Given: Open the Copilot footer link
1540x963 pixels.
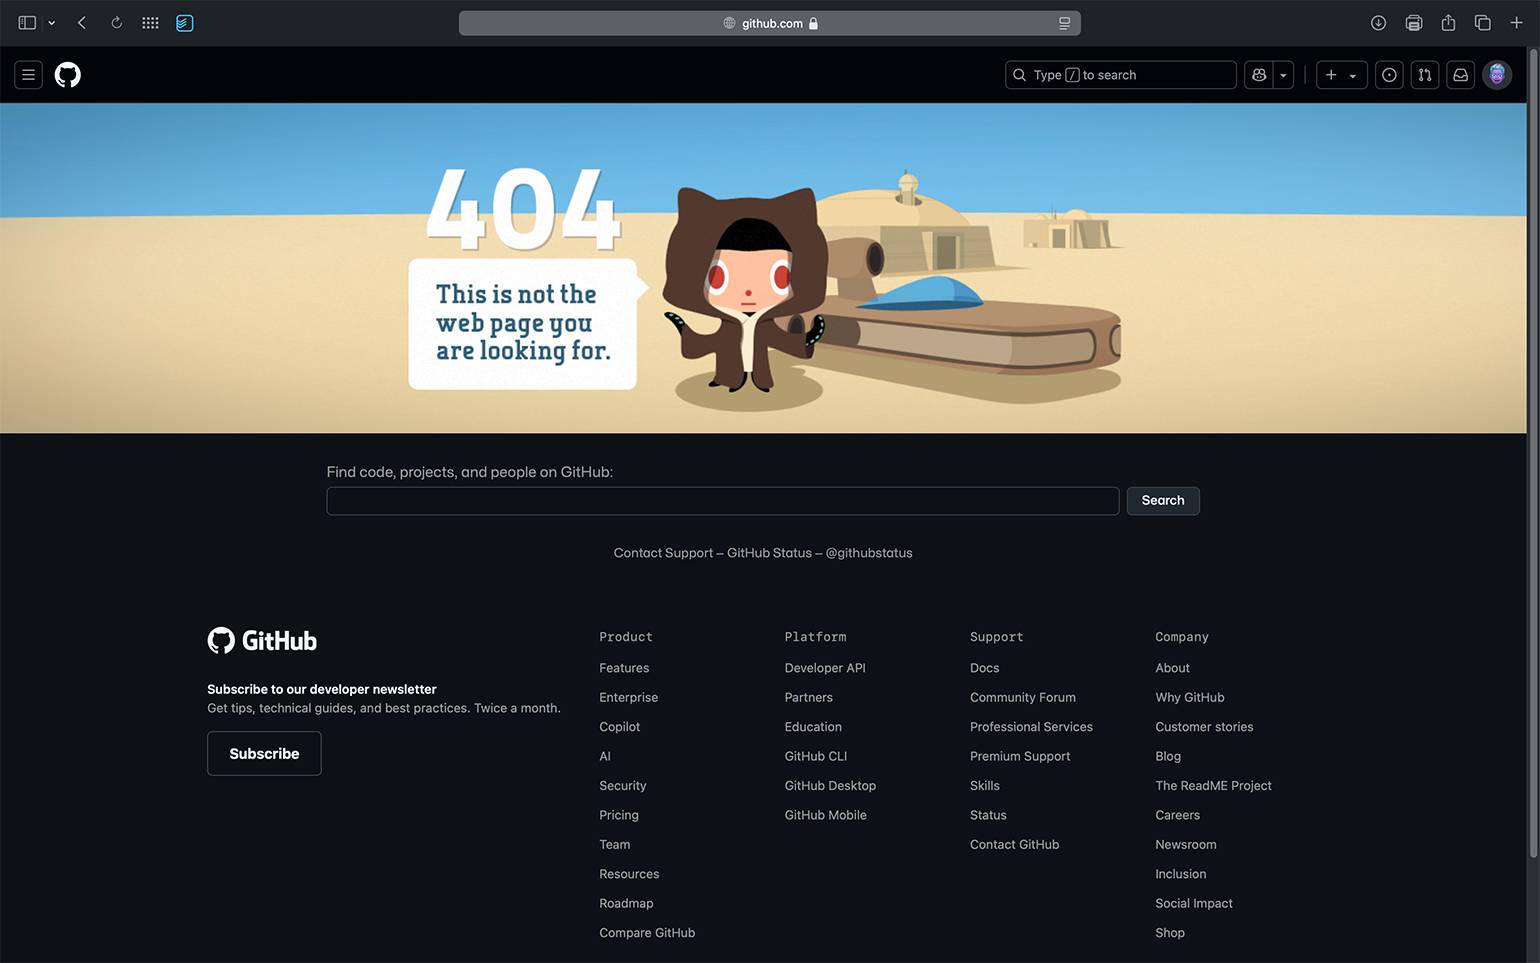Looking at the screenshot, I should pos(619,727).
